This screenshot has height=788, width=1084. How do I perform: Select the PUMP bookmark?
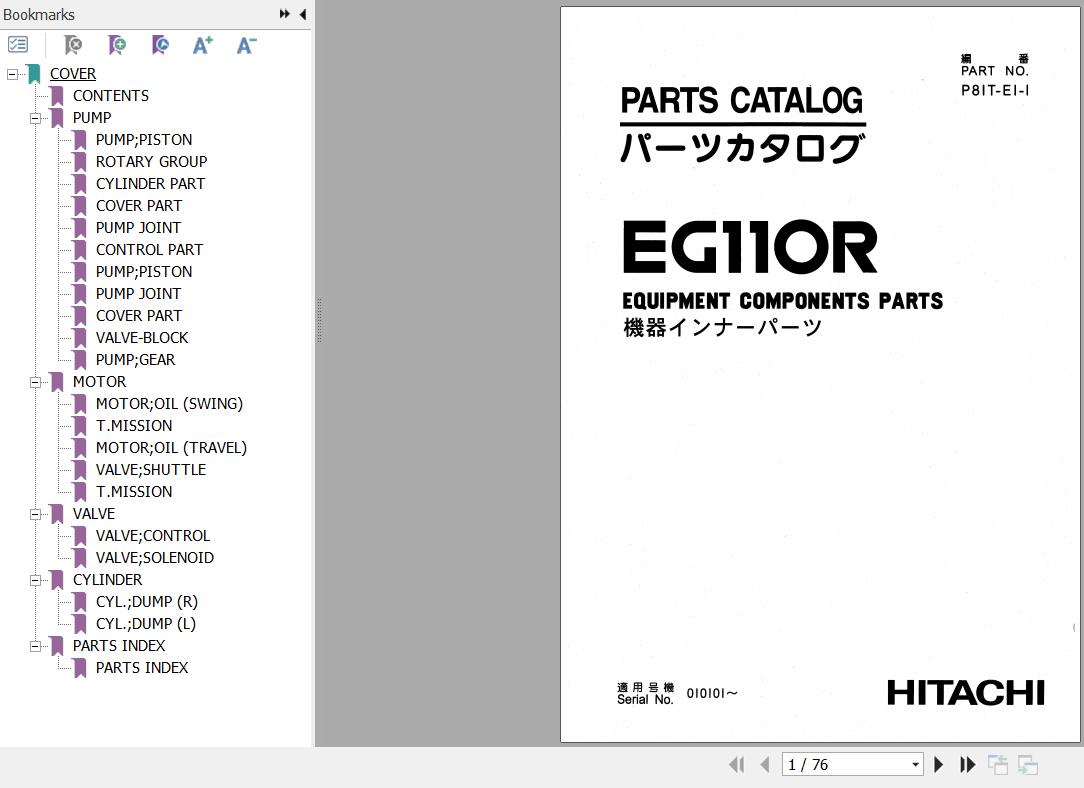[92, 118]
